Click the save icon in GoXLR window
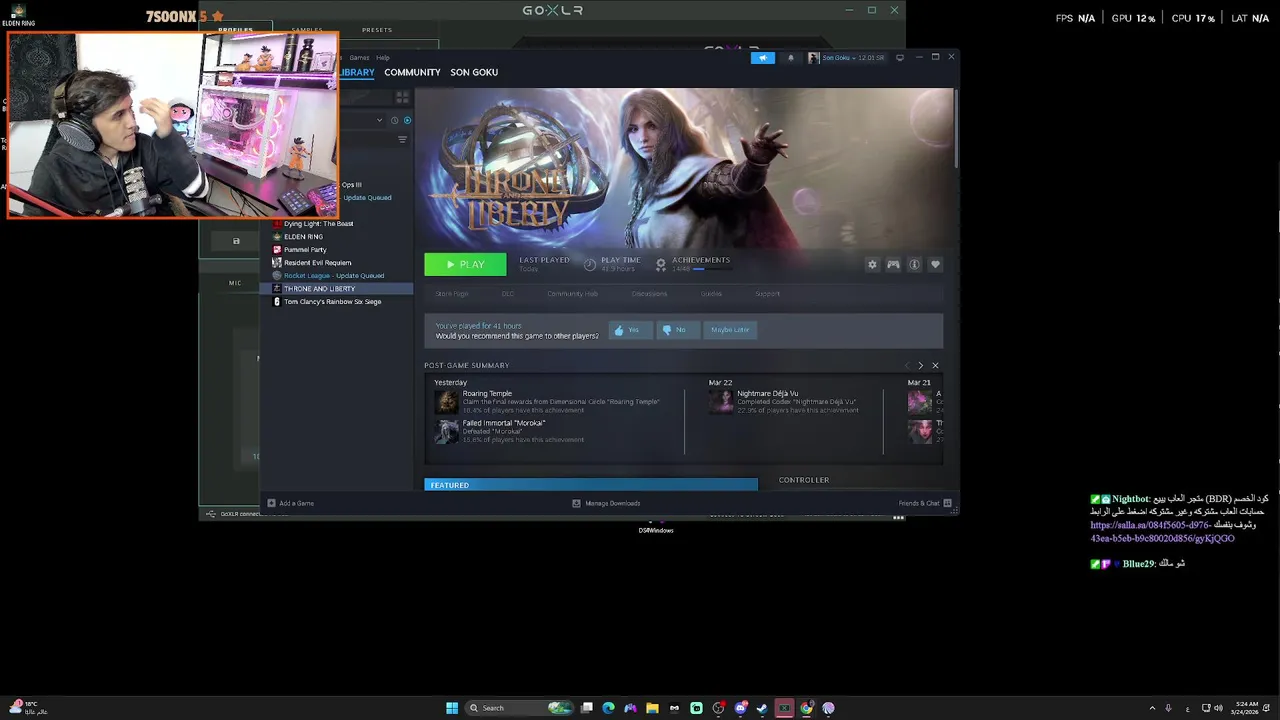The height and width of the screenshot is (720, 1280). click(236, 241)
